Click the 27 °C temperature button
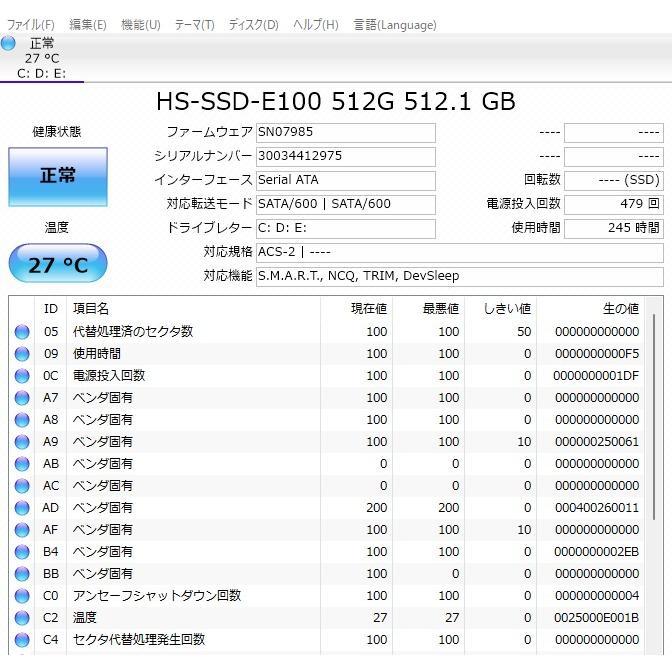This screenshot has width=672, height=672. pyautogui.click(x=58, y=265)
